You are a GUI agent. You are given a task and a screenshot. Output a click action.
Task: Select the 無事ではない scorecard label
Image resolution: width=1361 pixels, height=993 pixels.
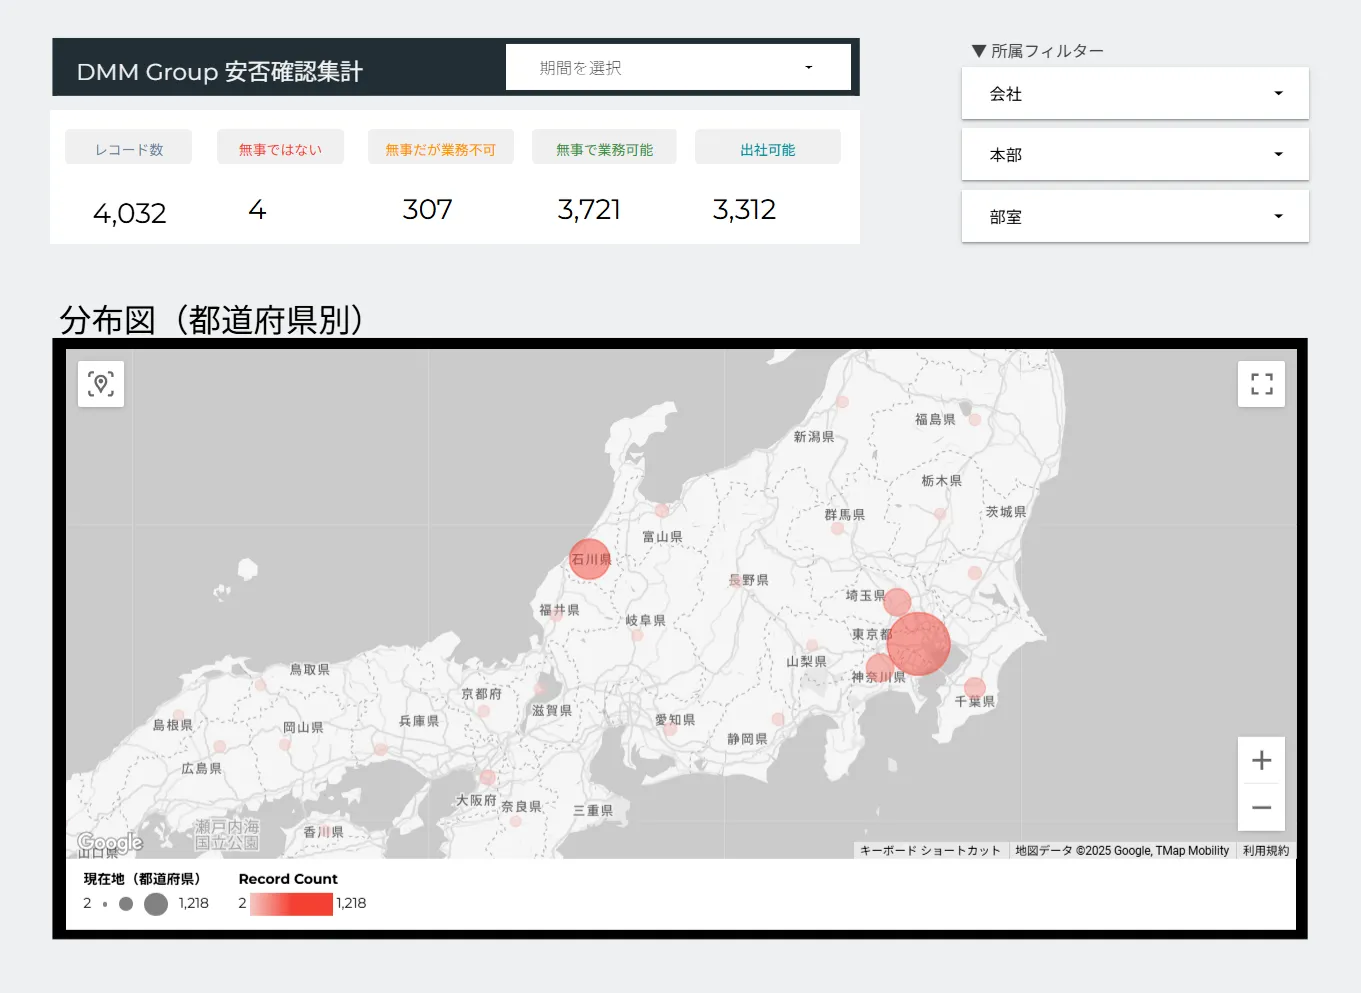click(280, 149)
